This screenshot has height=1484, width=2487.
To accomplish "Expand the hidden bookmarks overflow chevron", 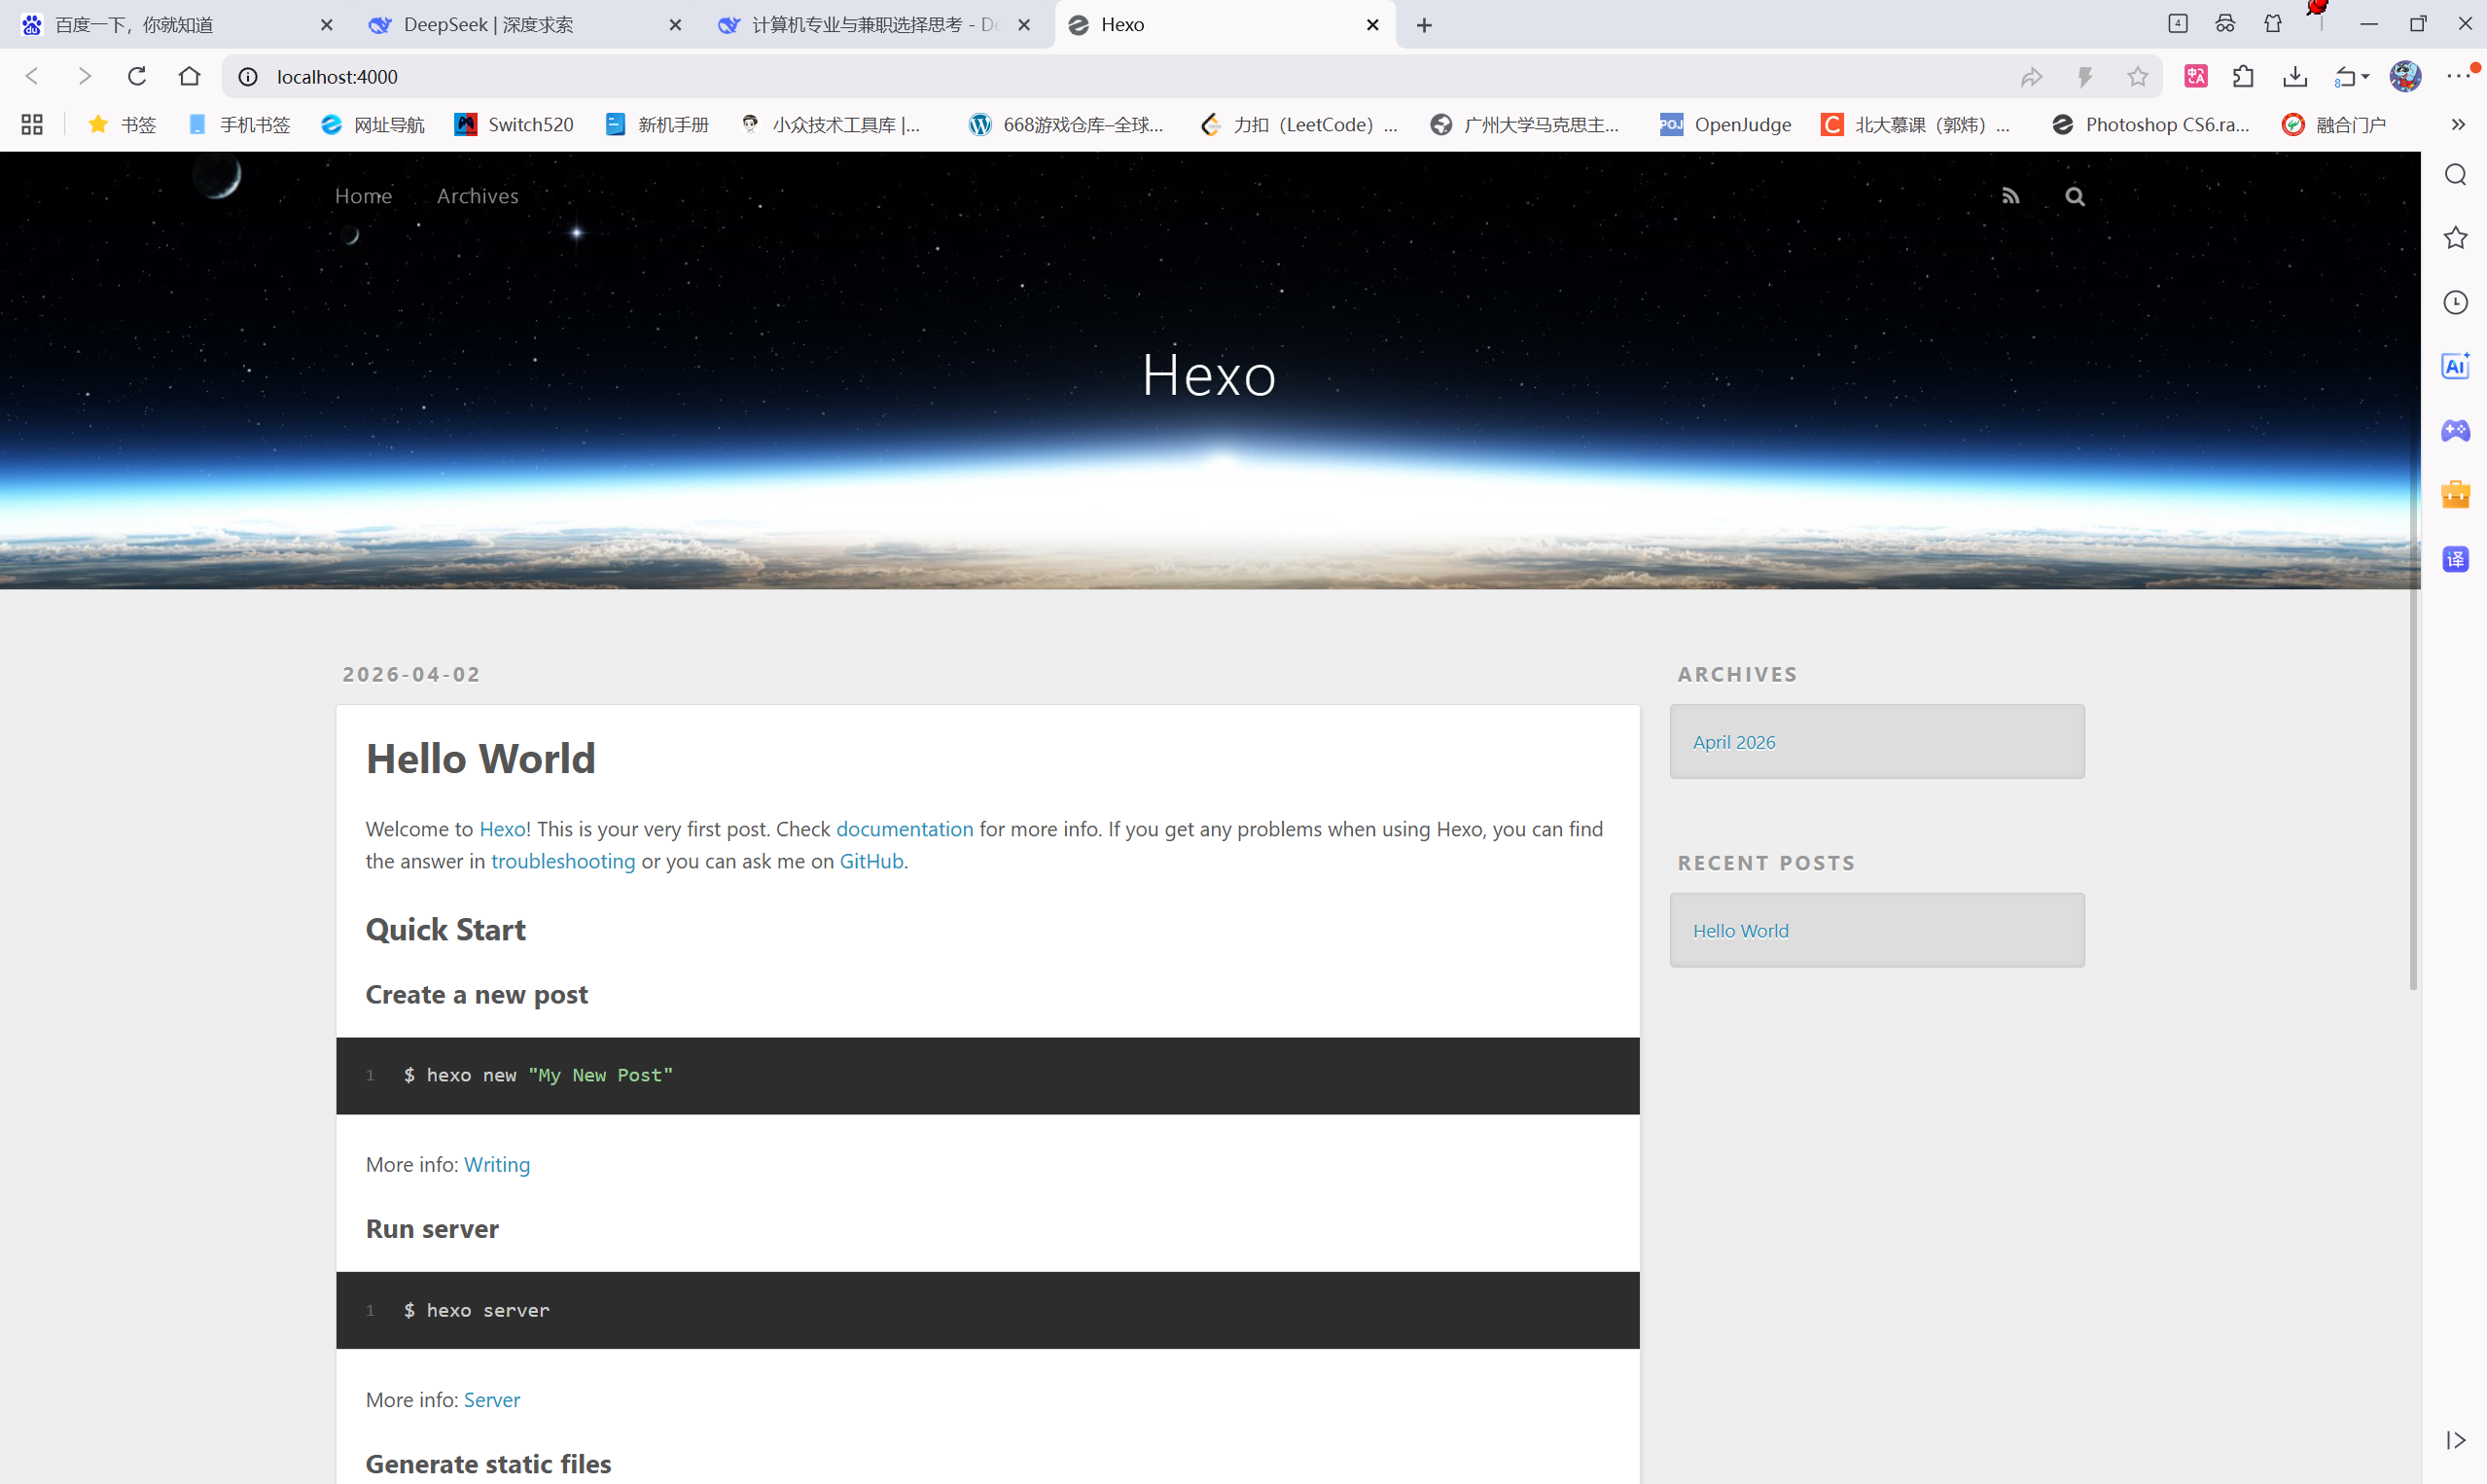I will [x=2458, y=125].
